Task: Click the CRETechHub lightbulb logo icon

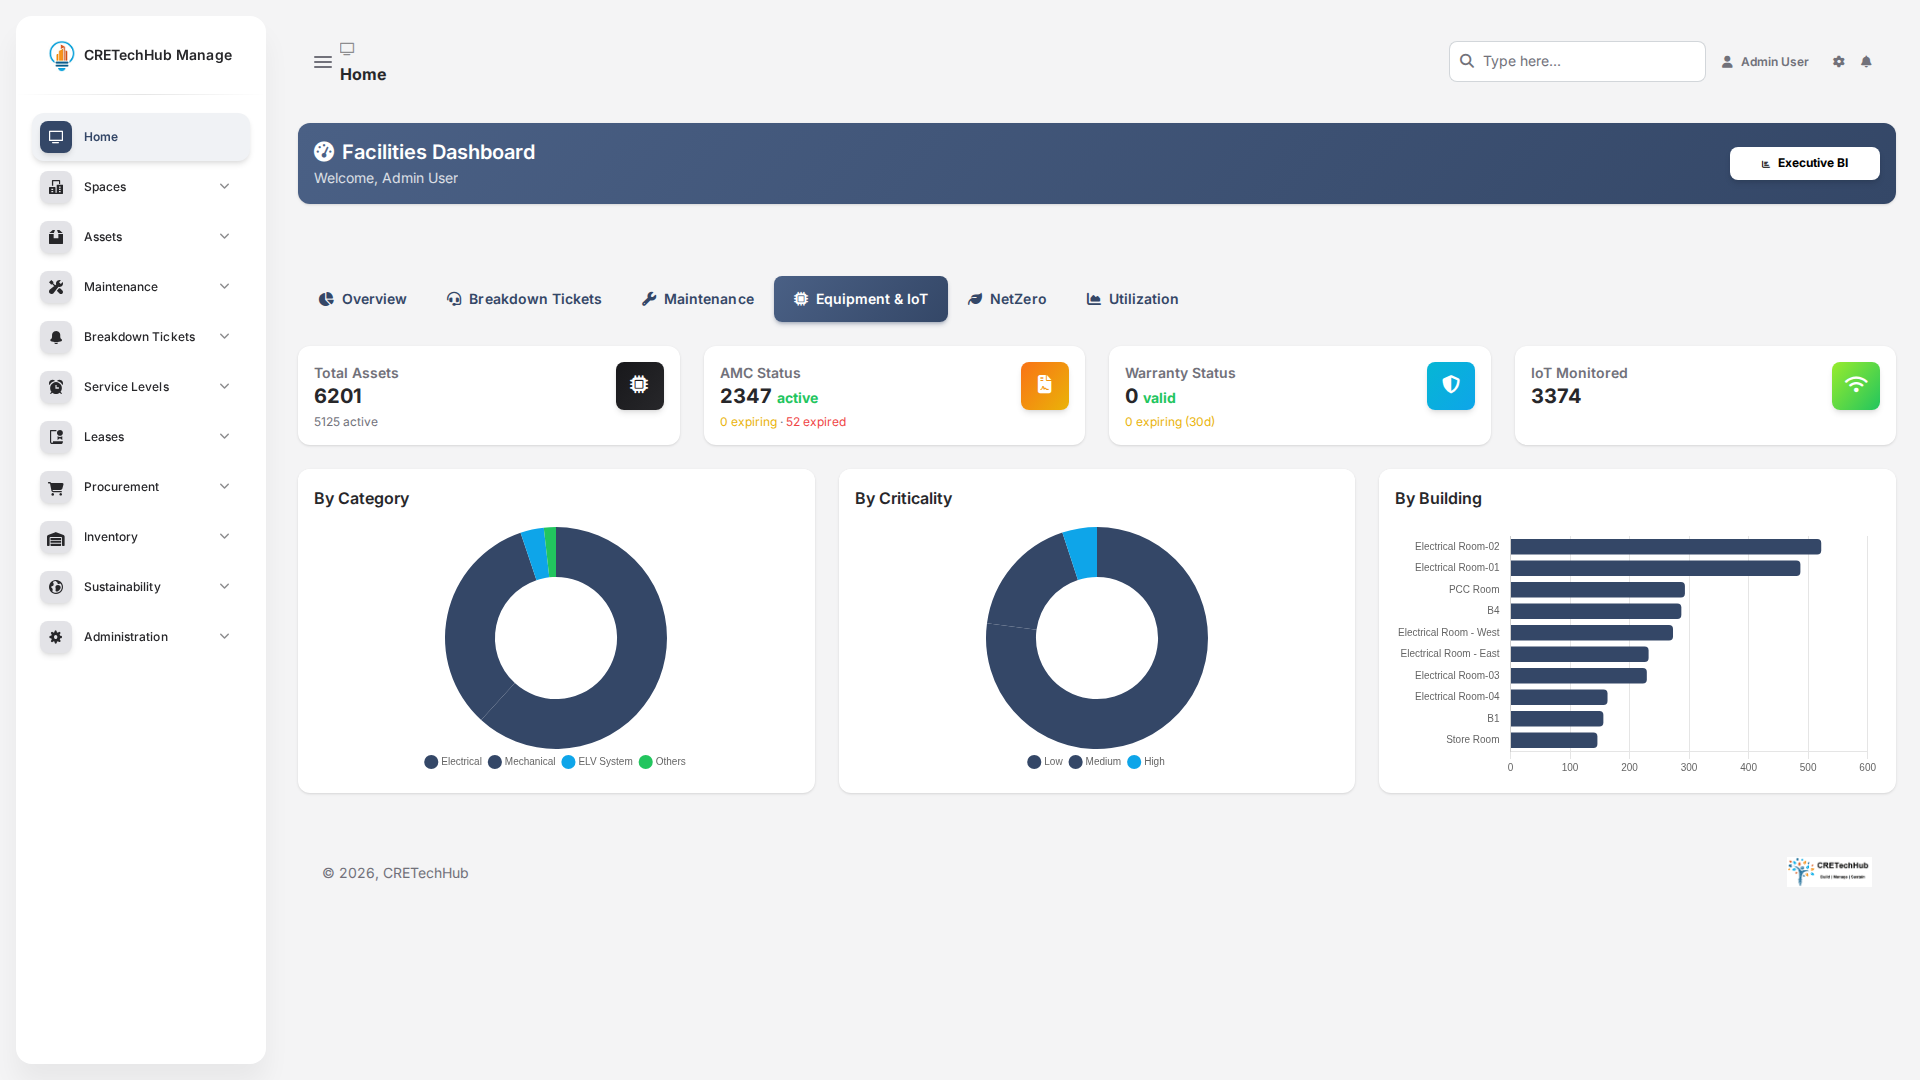Action: click(x=62, y=56)
